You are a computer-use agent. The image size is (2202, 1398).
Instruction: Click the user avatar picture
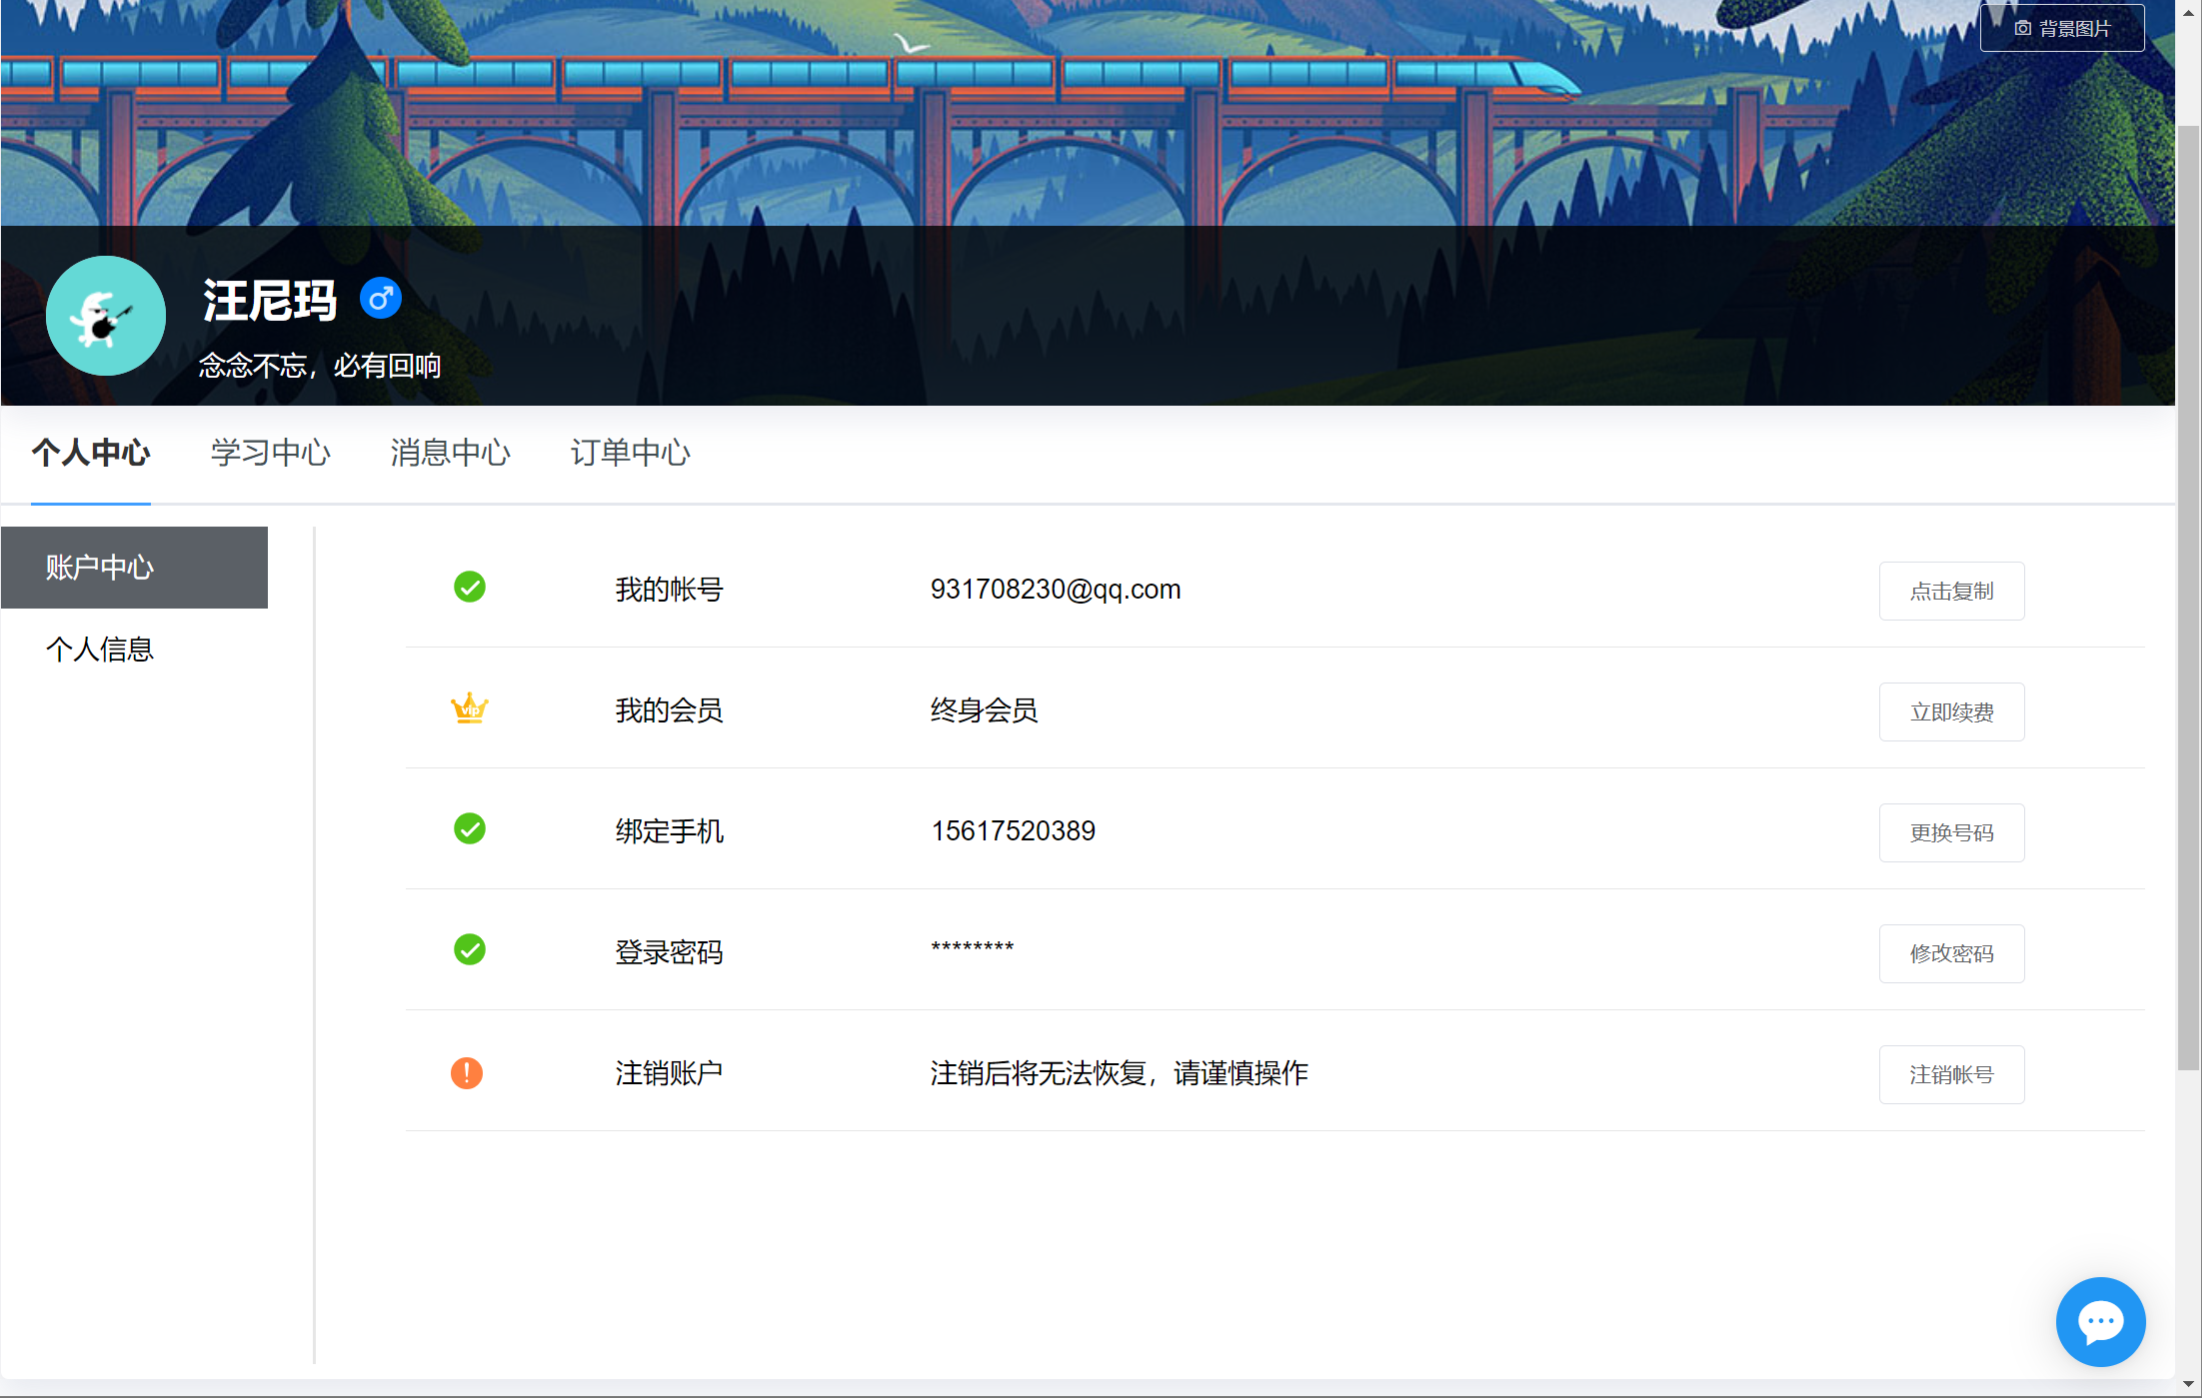(105, 316)
